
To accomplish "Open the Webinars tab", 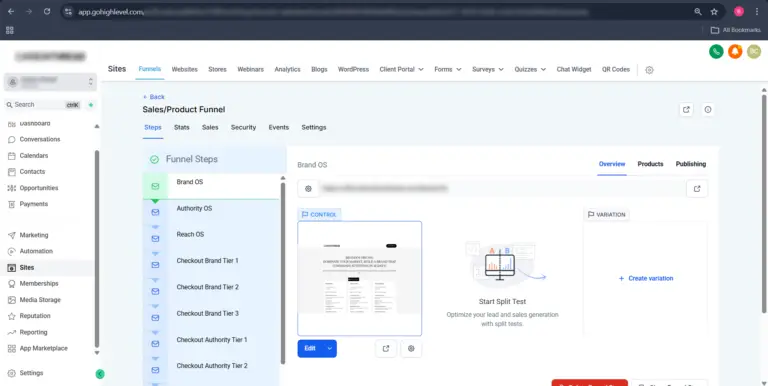I will pyautogui.click(x=251, y=70).
